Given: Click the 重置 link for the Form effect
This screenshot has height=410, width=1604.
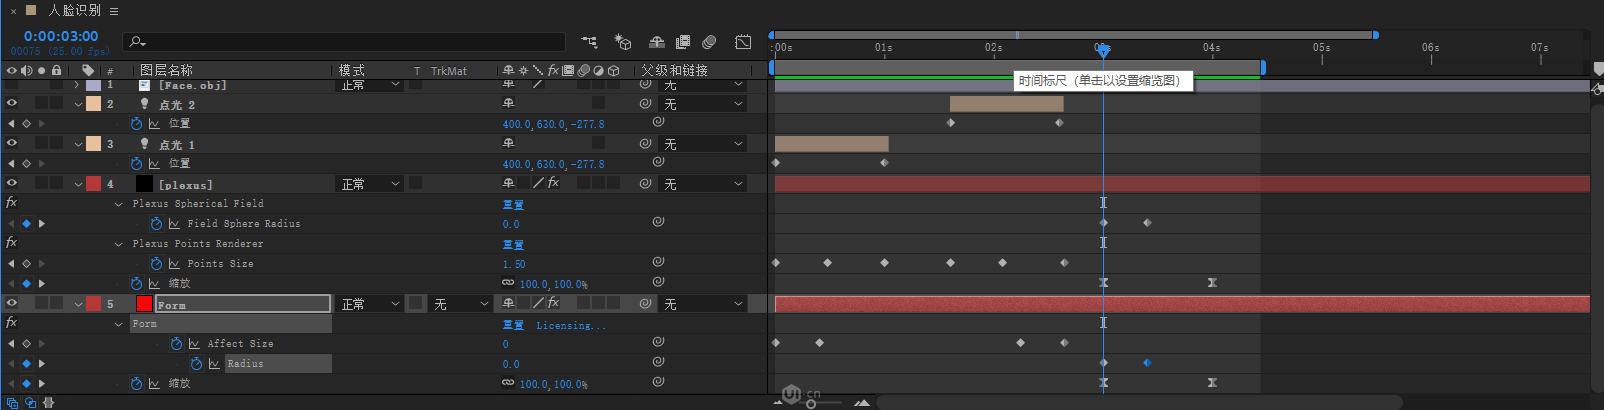Looking at the screenshot, I should pos(513,325).
